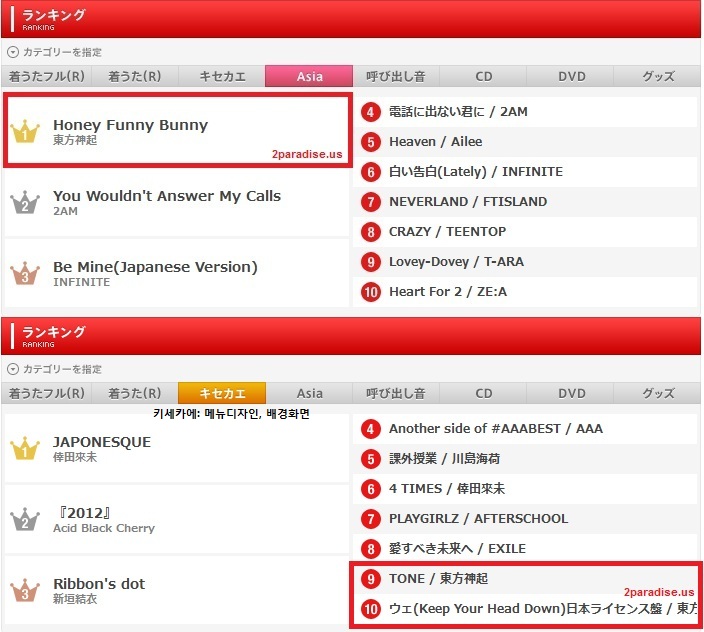
Task: Click rank 4 badge next to Another side of #AAABEST
Action: pyautogui.click(x=371, y=429)
